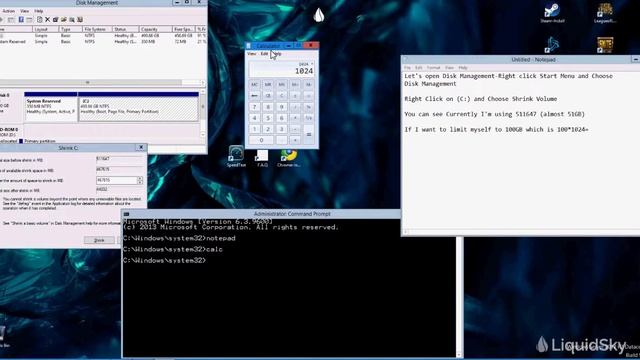Screen dimensions: 640x360
Task: Click the 8 key in Calculator
Action: [268, 107]
